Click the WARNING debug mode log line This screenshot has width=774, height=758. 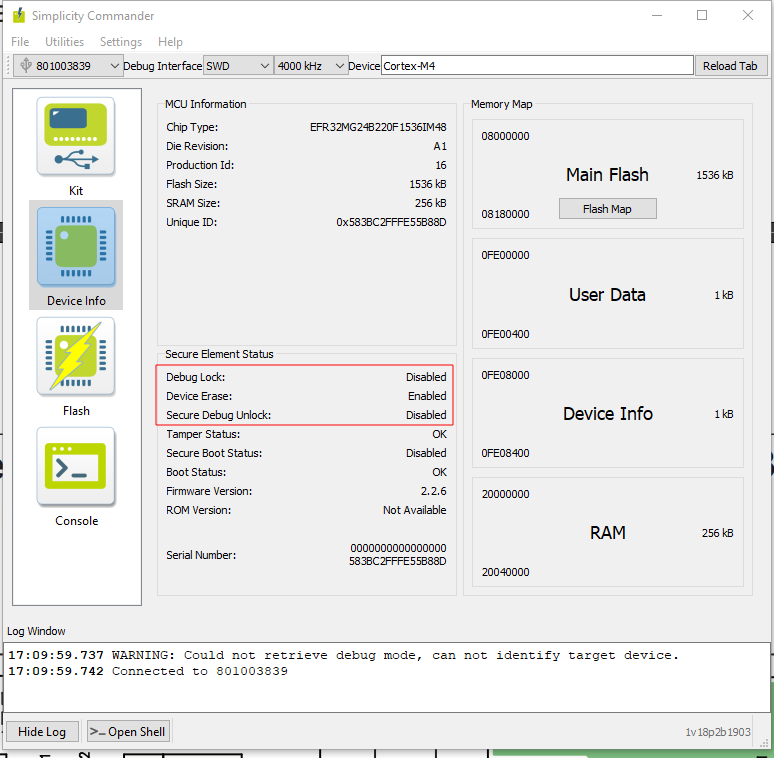coord(344,655)
